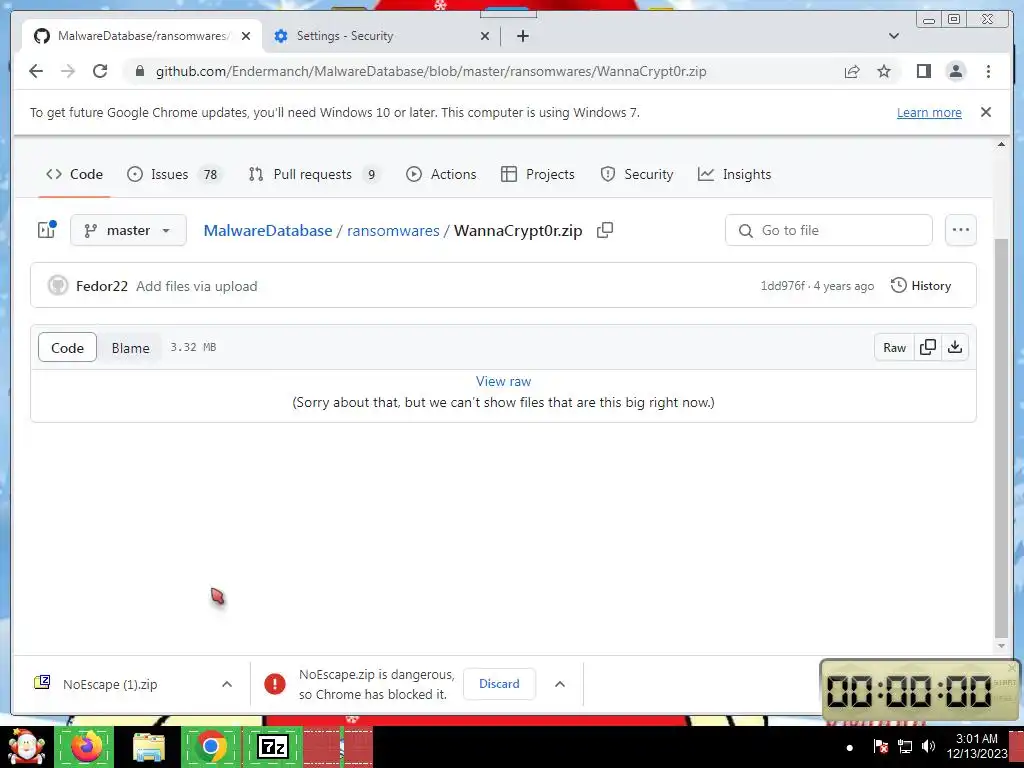1024x768 pixels.
Task: Reload the GitHub page
Action: 100,71
